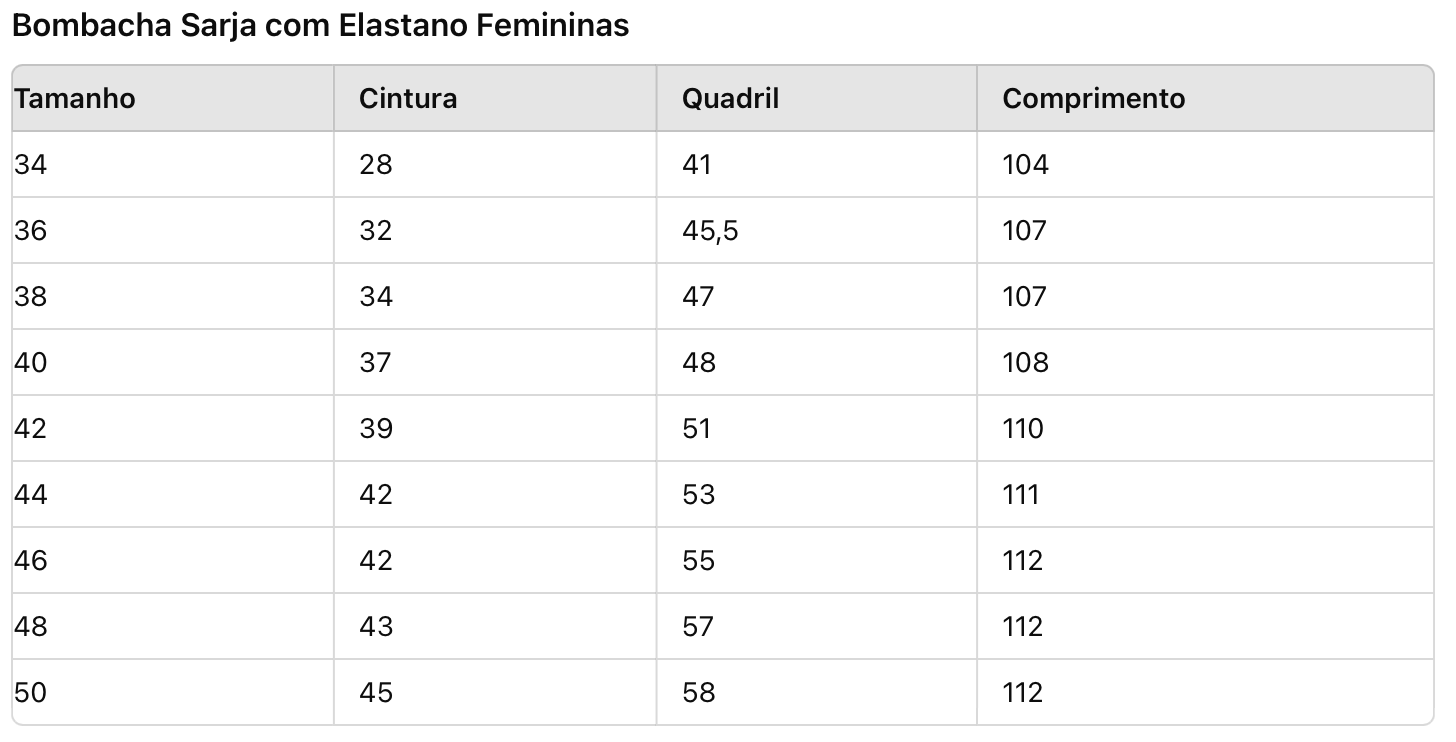Click the 45,5 Quadril cell
1456x742 pixels.
[x=710, y=230]
